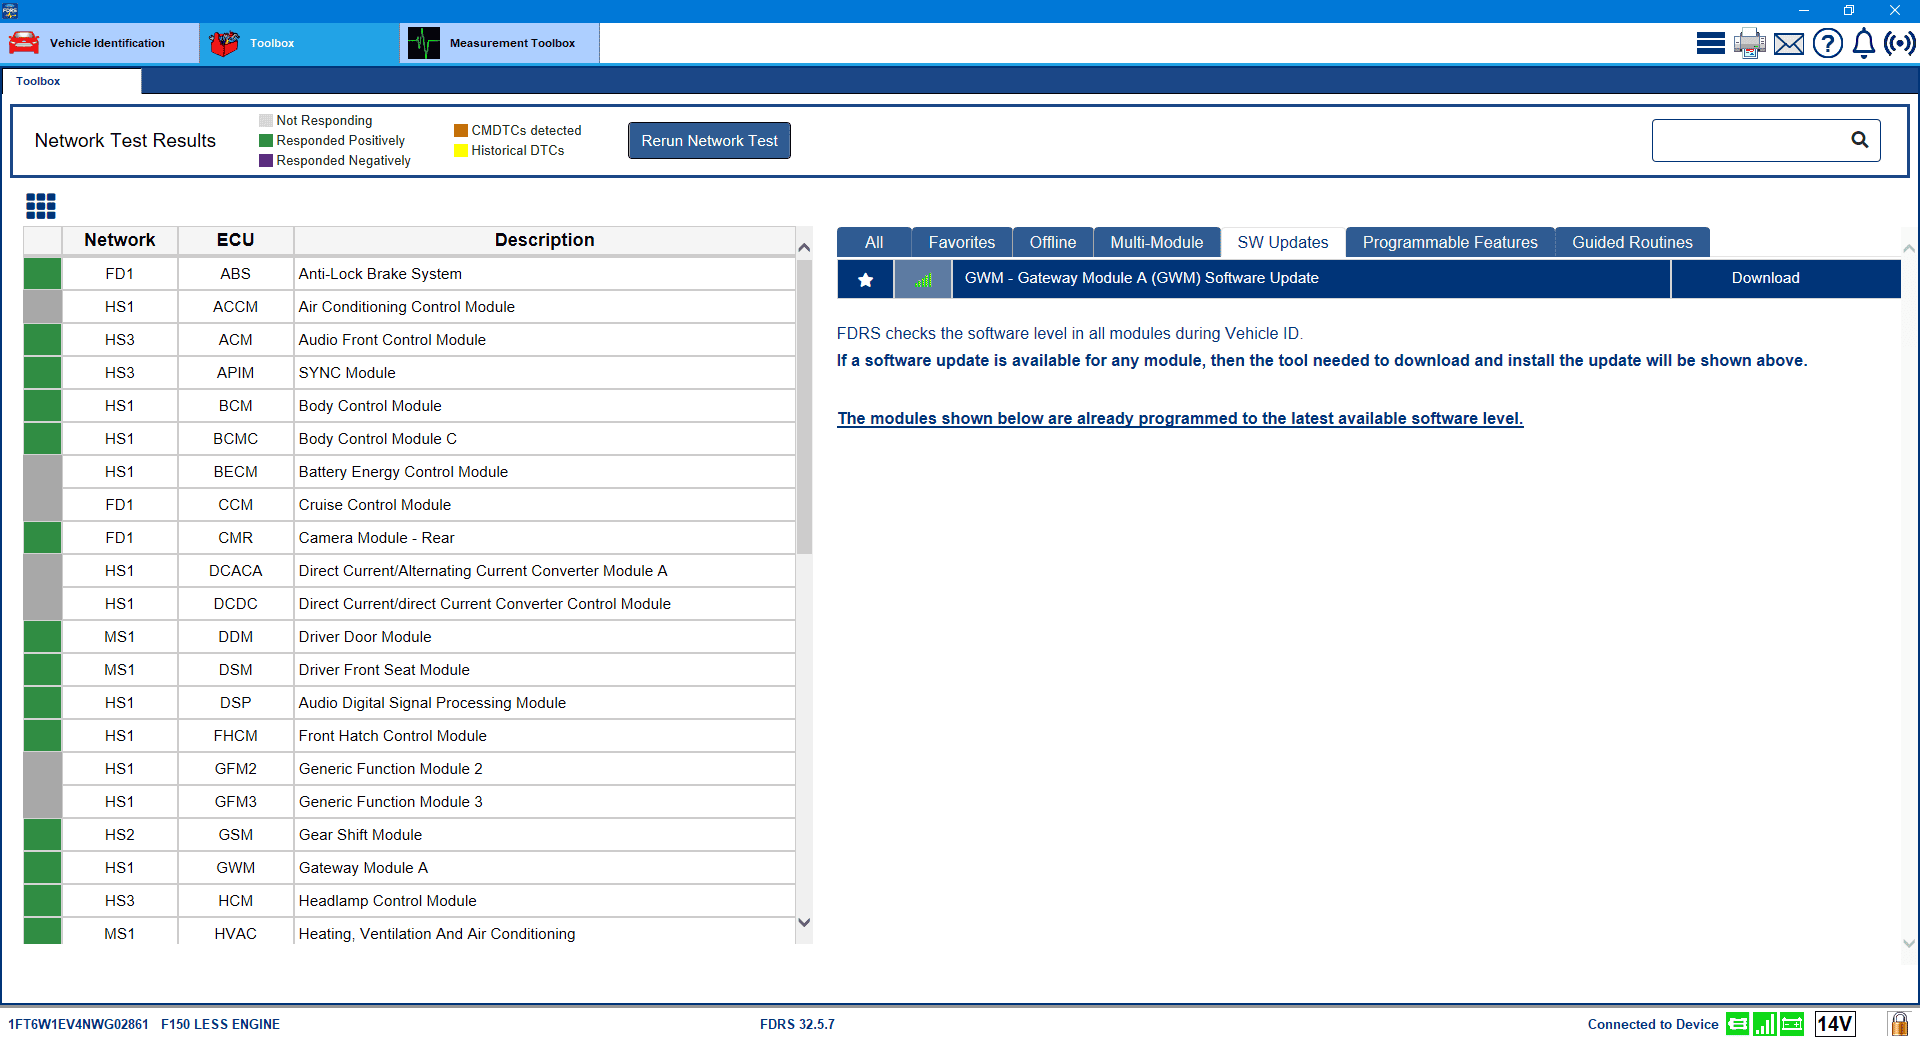
Task: Switch to Programmable Features tab
Action: point(1449,242)
